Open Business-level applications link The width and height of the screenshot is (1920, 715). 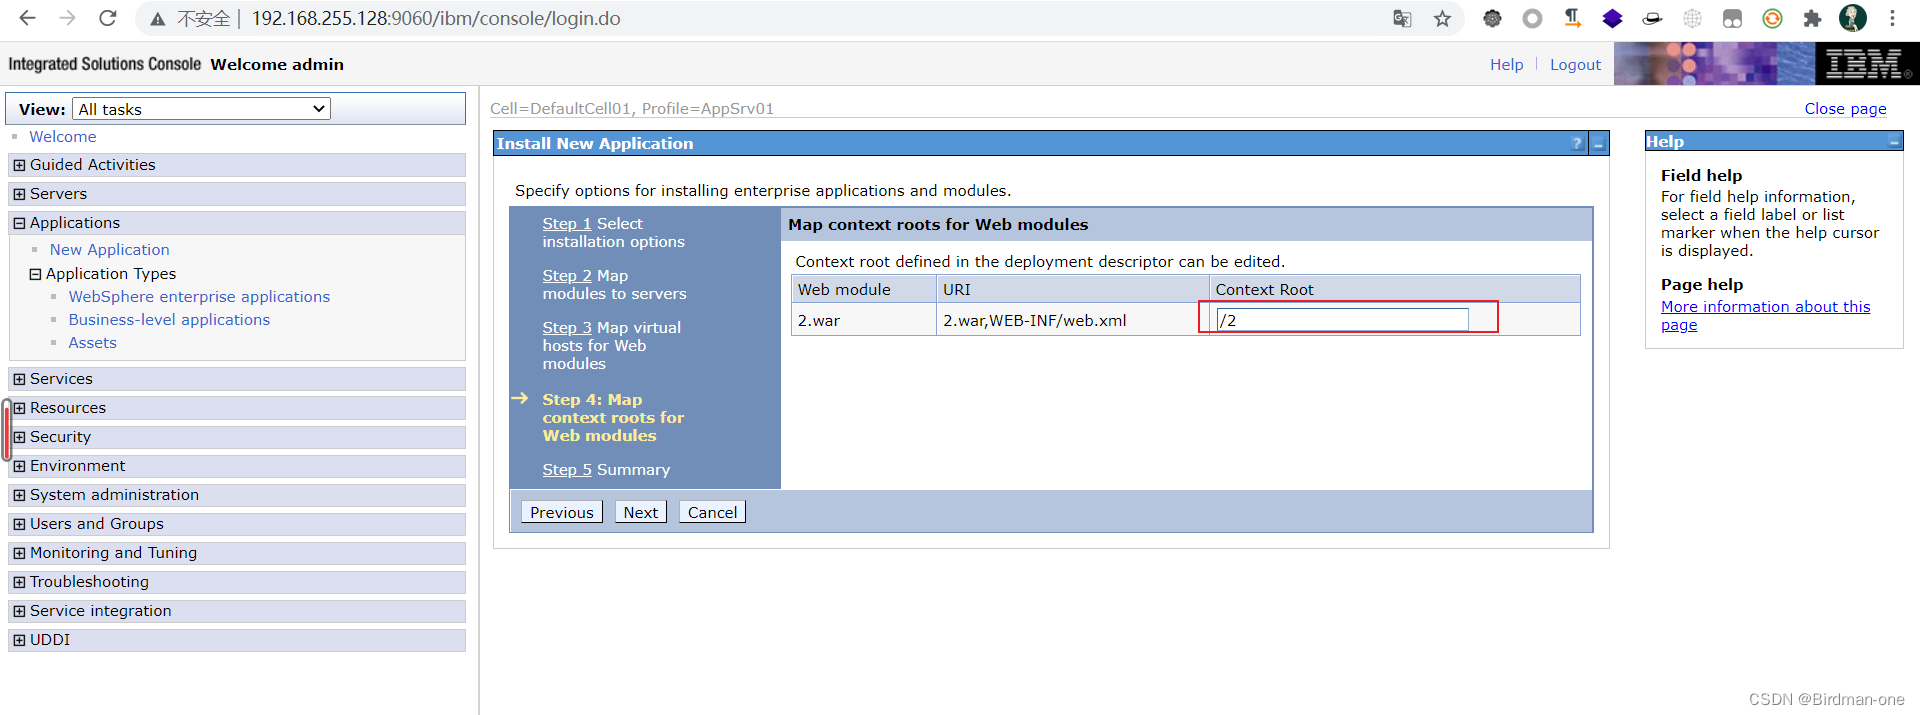click(169, 320)
